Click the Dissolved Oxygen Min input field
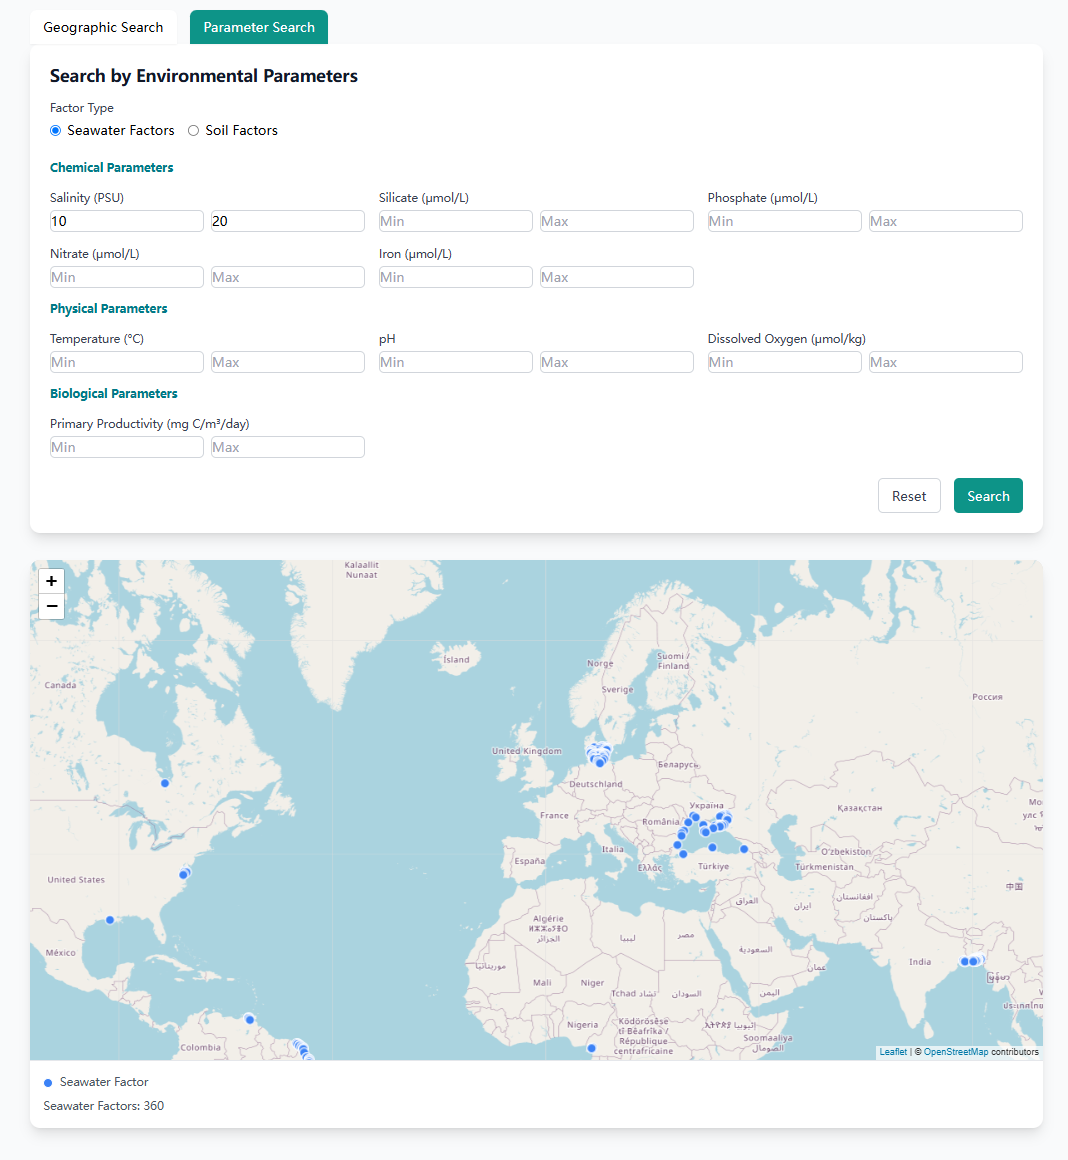This screenshot has width=1068, height=1160. [785, 362]
